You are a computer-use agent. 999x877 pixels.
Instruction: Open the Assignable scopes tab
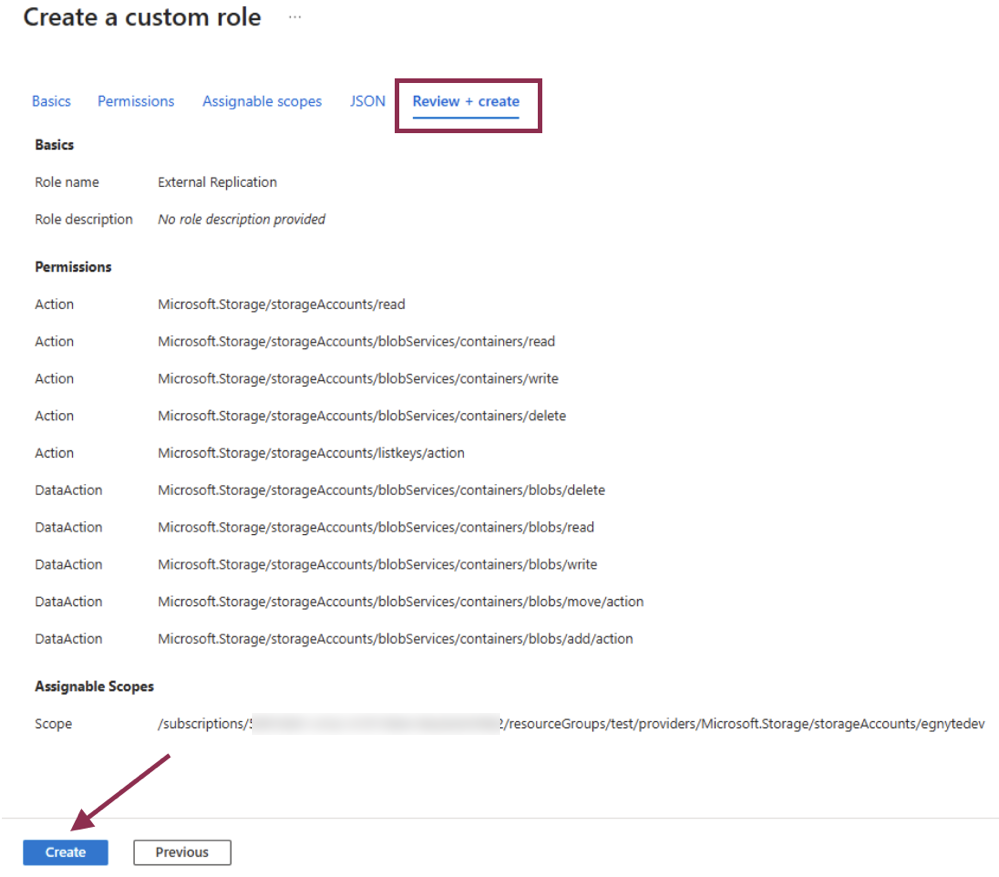[x=262, y=101]
